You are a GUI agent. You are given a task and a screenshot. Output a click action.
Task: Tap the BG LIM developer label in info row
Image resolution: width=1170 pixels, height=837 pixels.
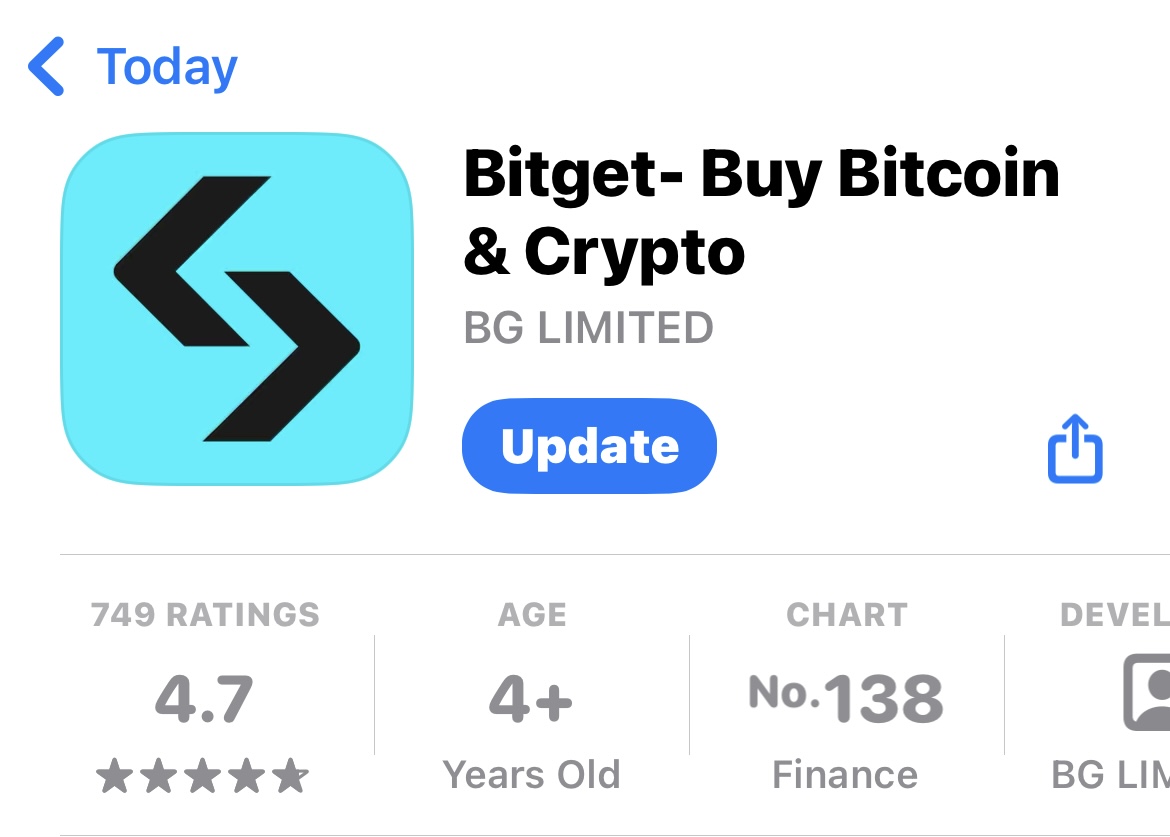1110,775
